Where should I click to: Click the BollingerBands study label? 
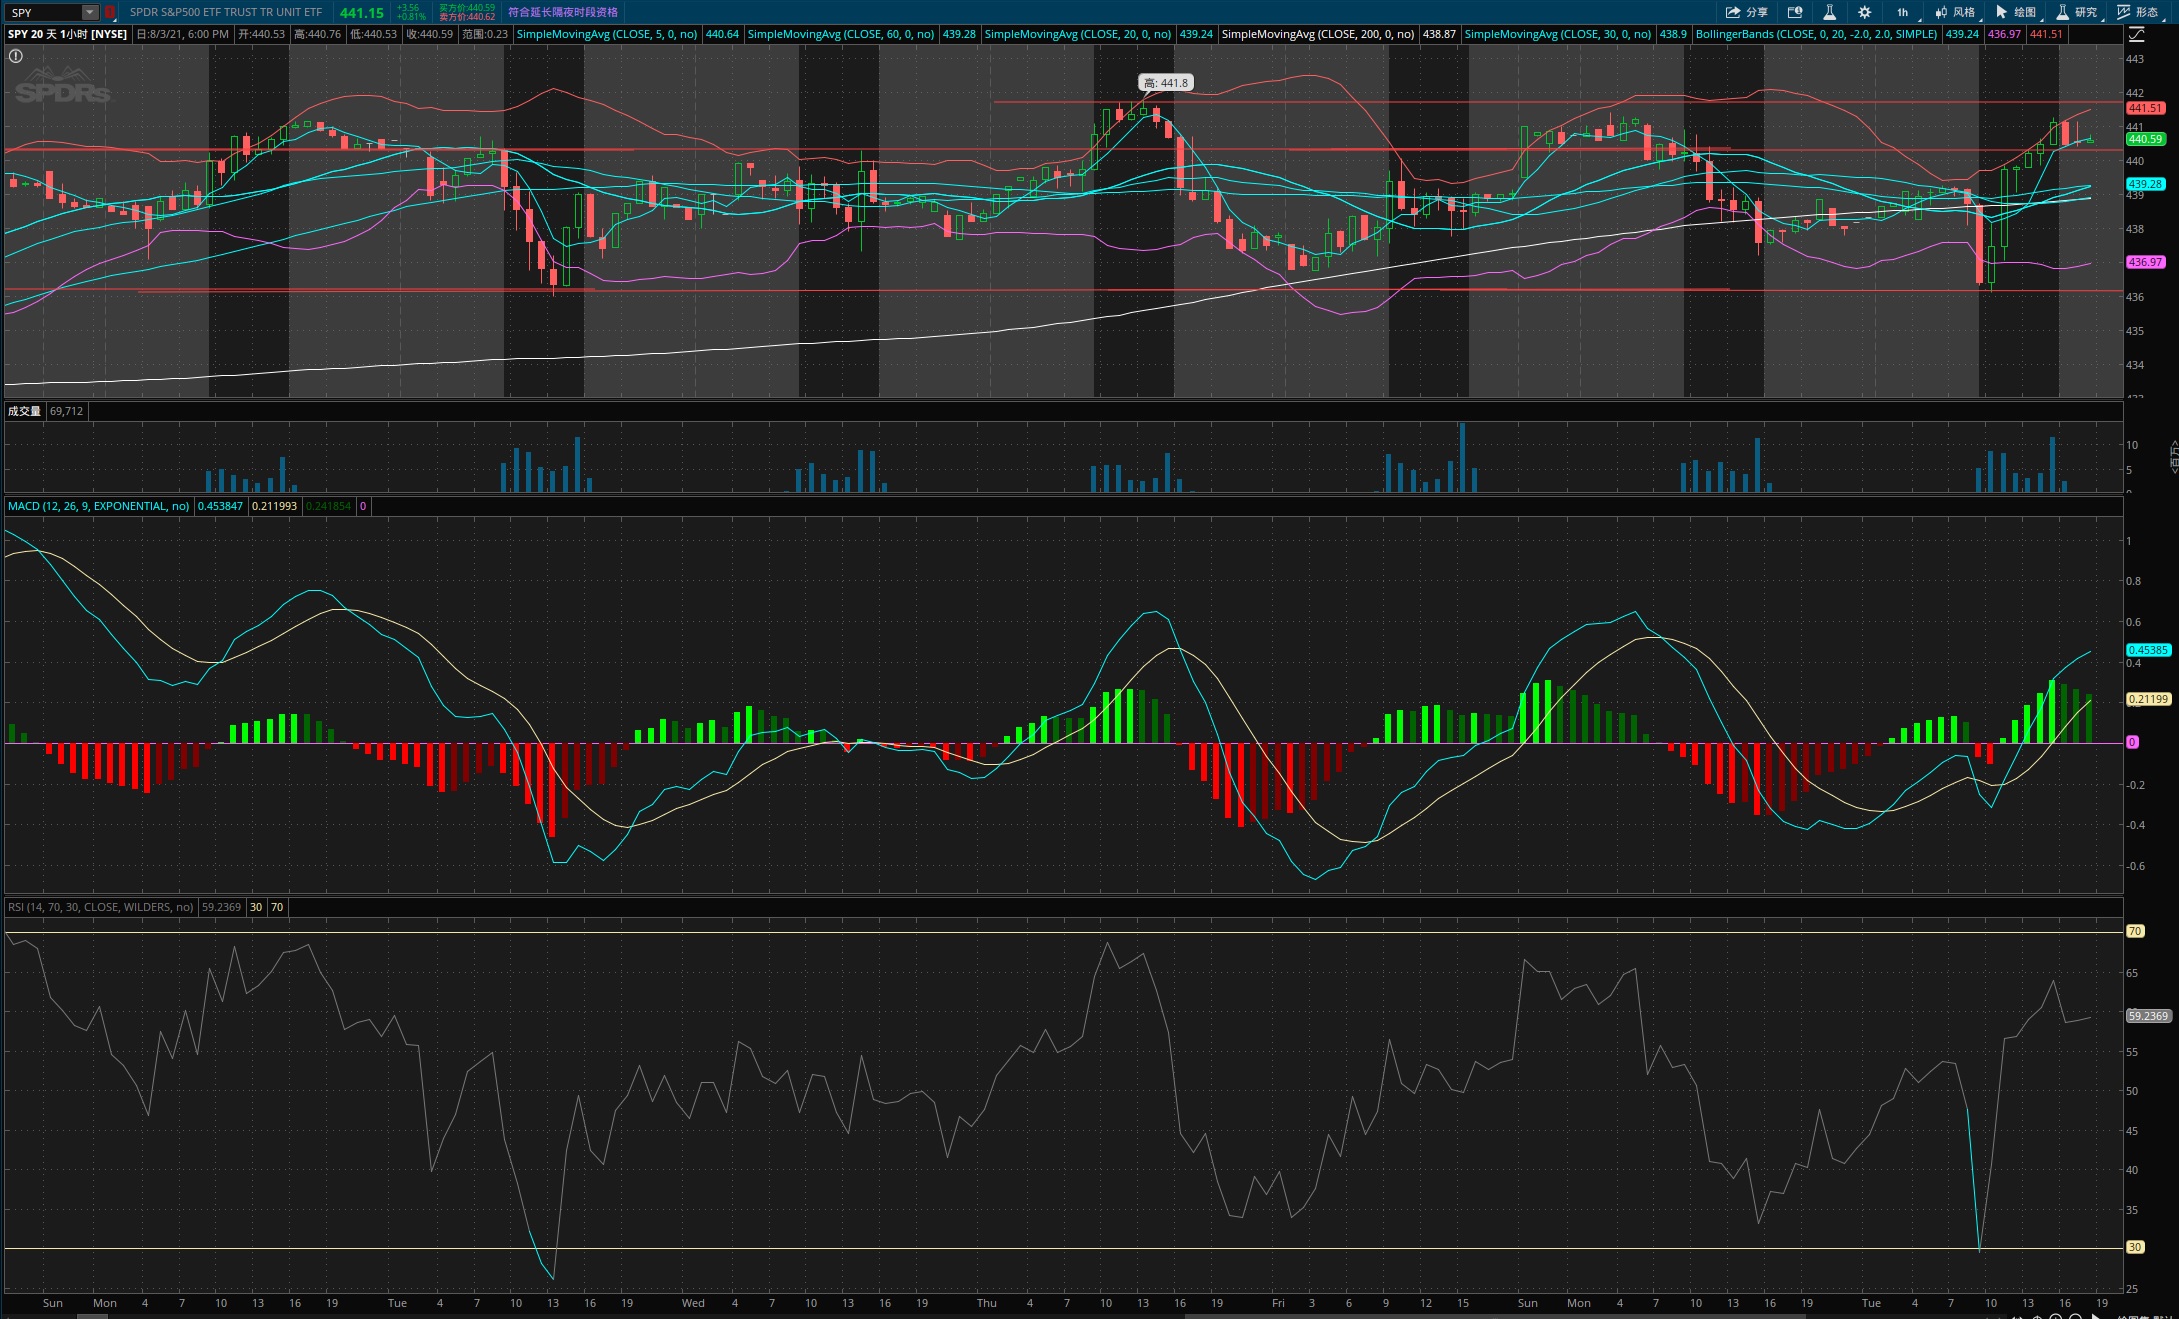click(1816, 34)
